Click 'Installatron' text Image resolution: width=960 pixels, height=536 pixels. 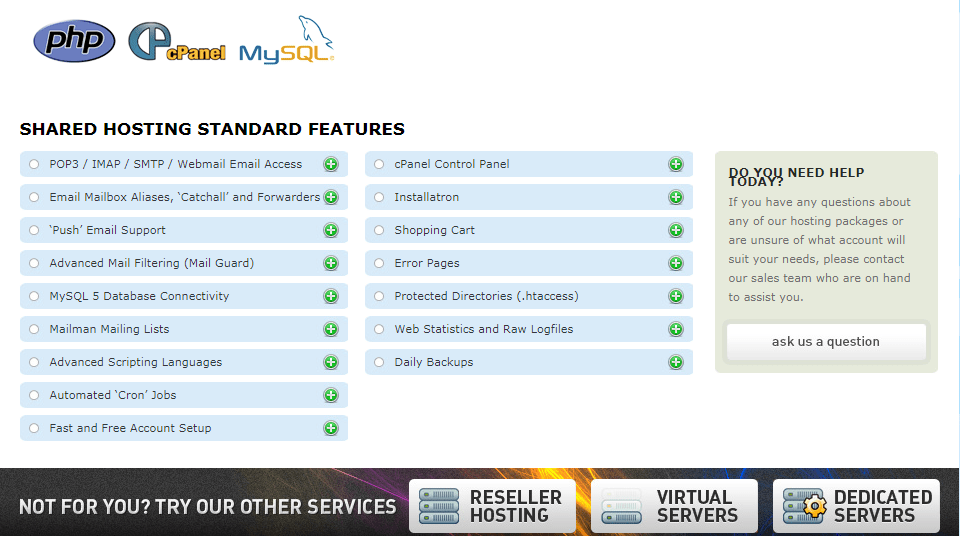coord(427,197)
